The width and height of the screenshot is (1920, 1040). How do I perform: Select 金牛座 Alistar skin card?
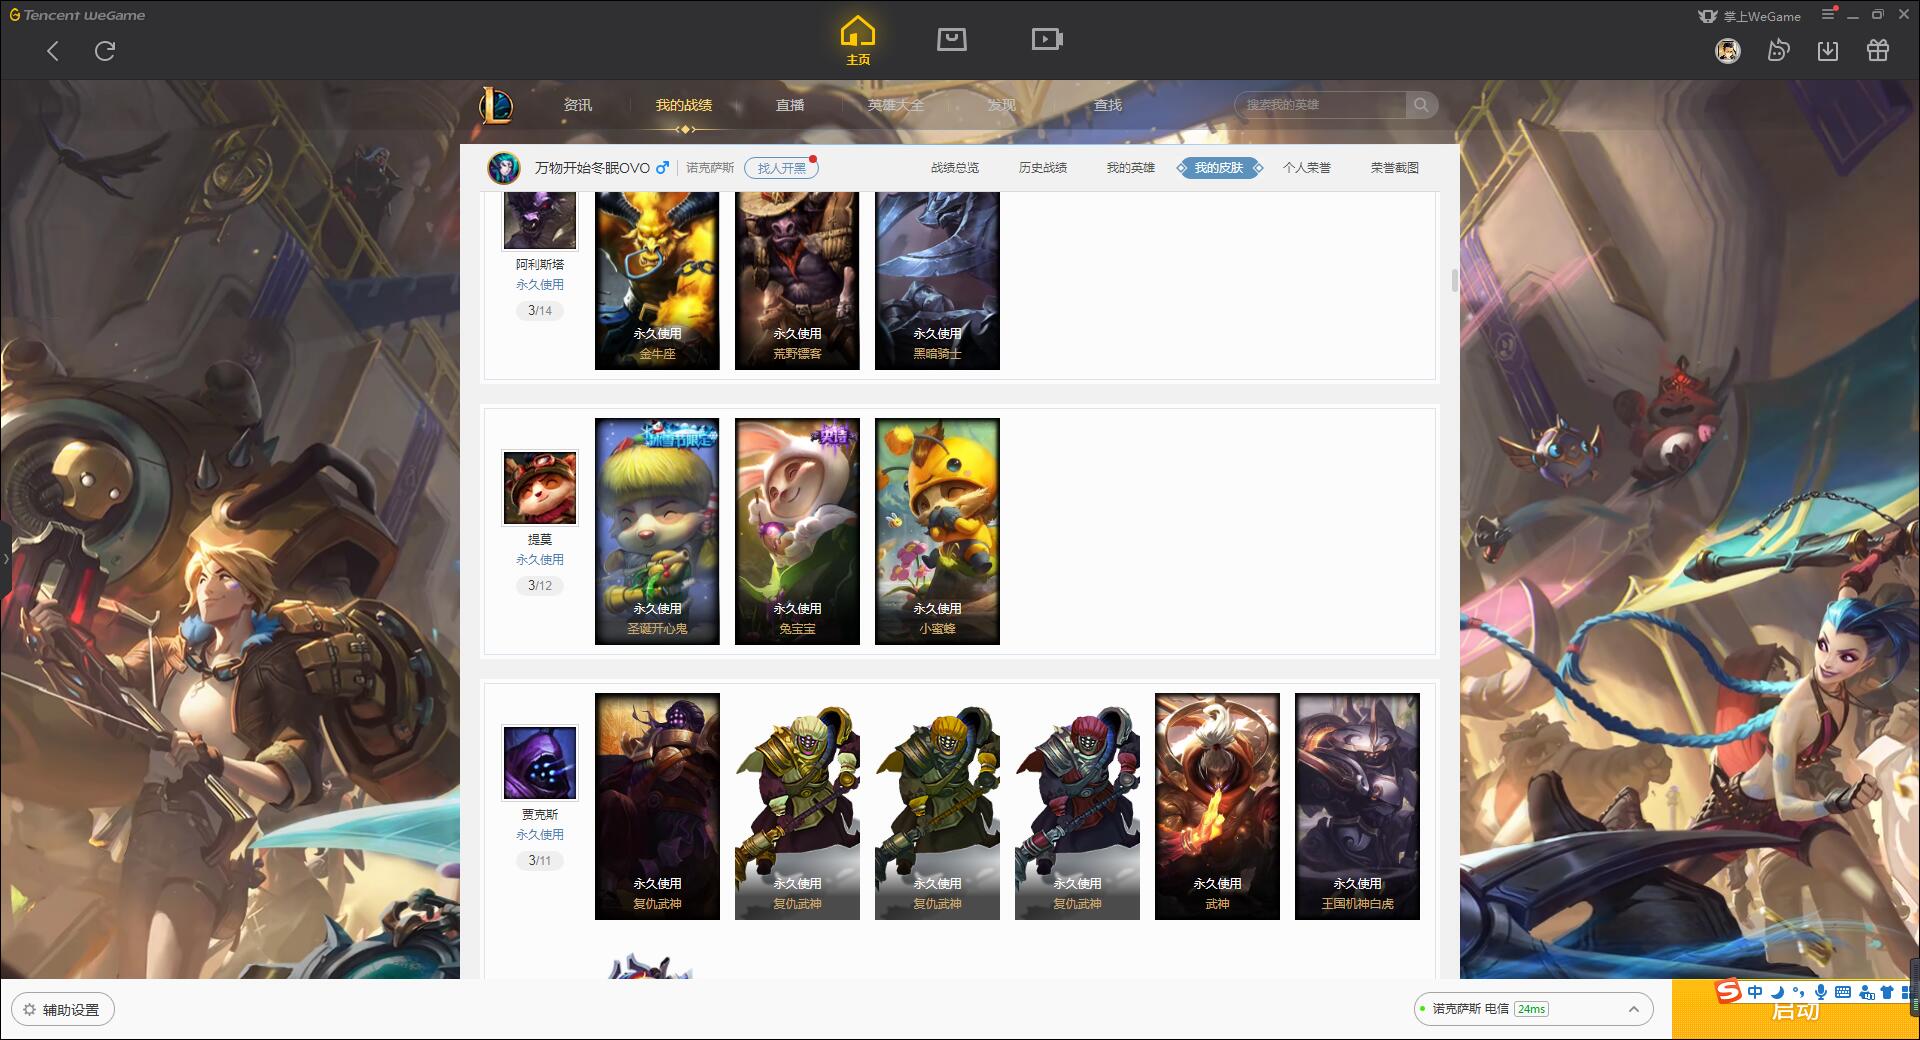(x=657, y=281)
